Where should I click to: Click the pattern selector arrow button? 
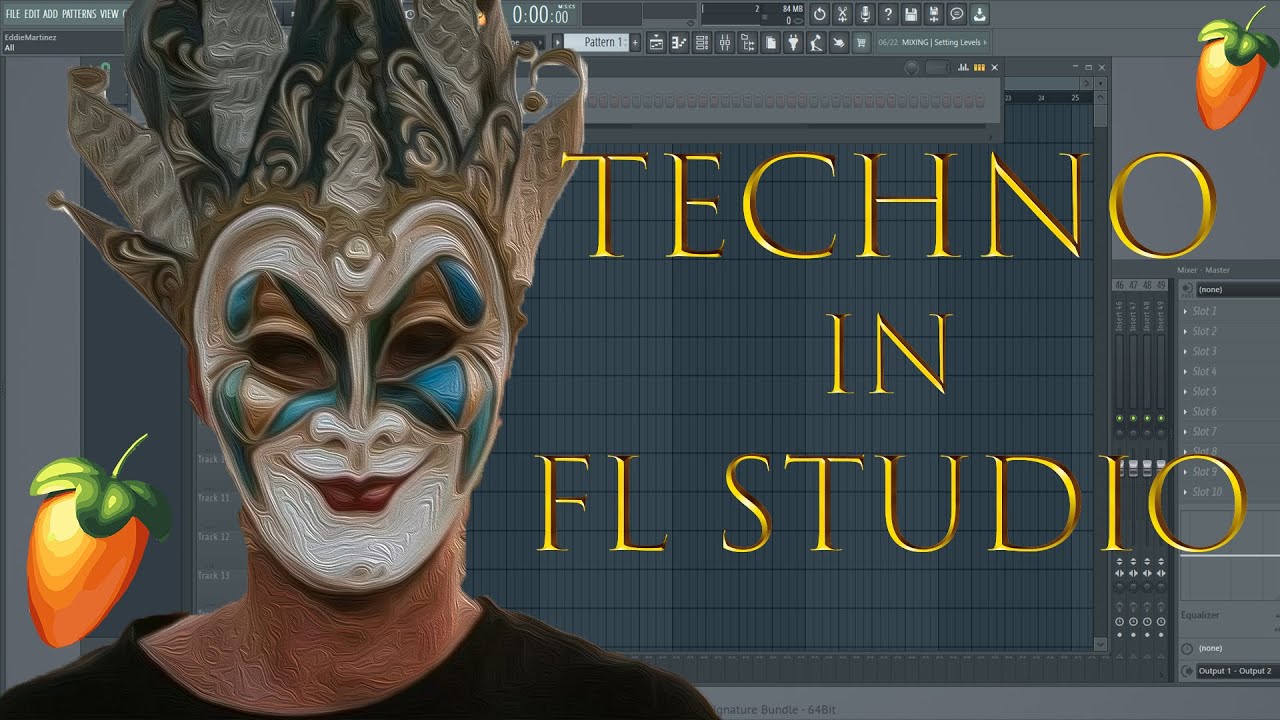click(x=557, y=42)
